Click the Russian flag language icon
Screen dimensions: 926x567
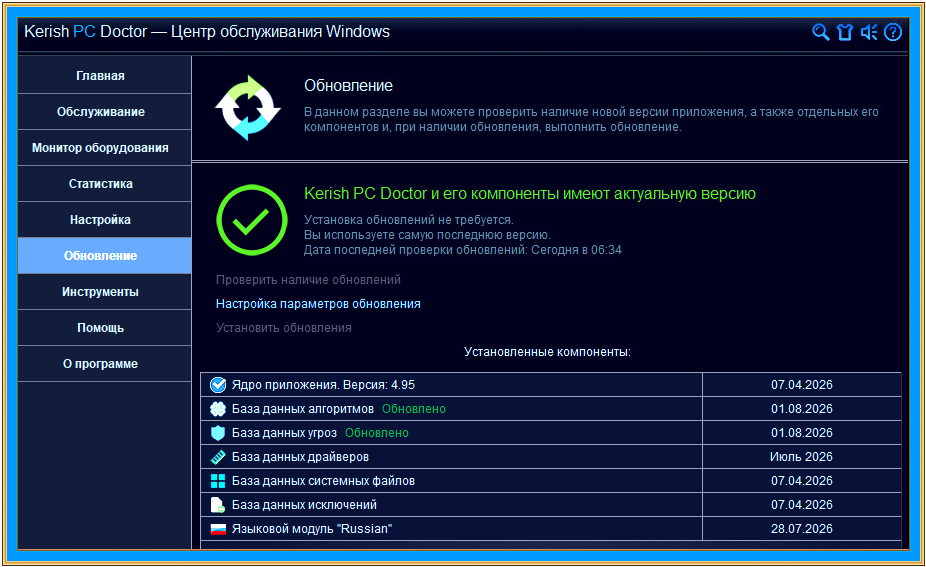tap(218, 529)
